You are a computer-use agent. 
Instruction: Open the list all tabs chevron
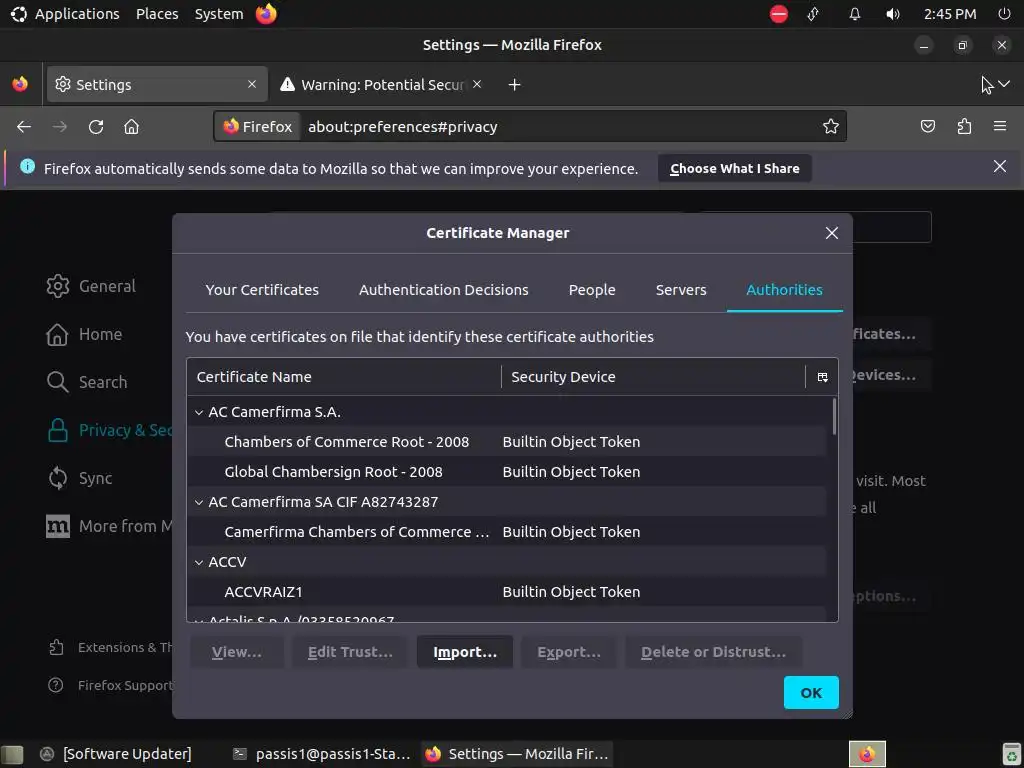[x=1004, y=84]
